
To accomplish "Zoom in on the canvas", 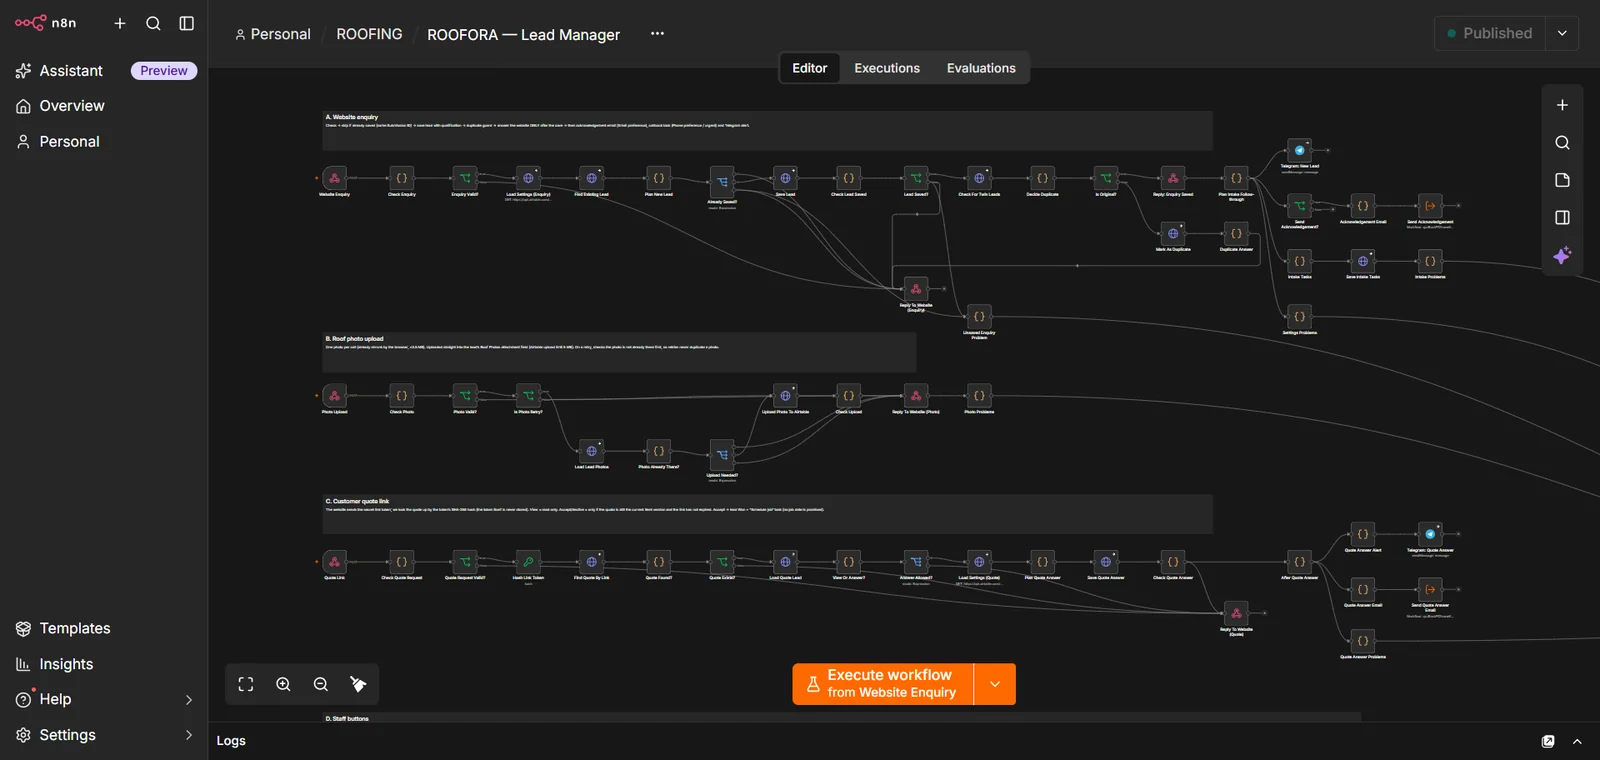I will [283, 684].
